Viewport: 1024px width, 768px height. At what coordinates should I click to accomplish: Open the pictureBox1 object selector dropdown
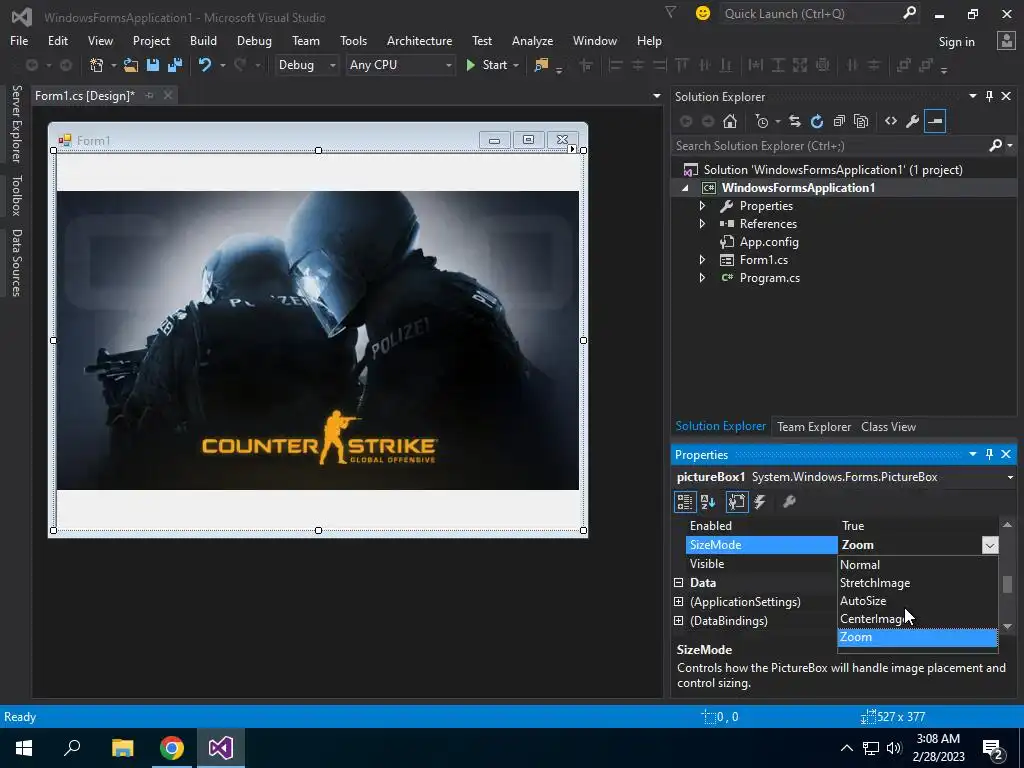point(1010,477)
